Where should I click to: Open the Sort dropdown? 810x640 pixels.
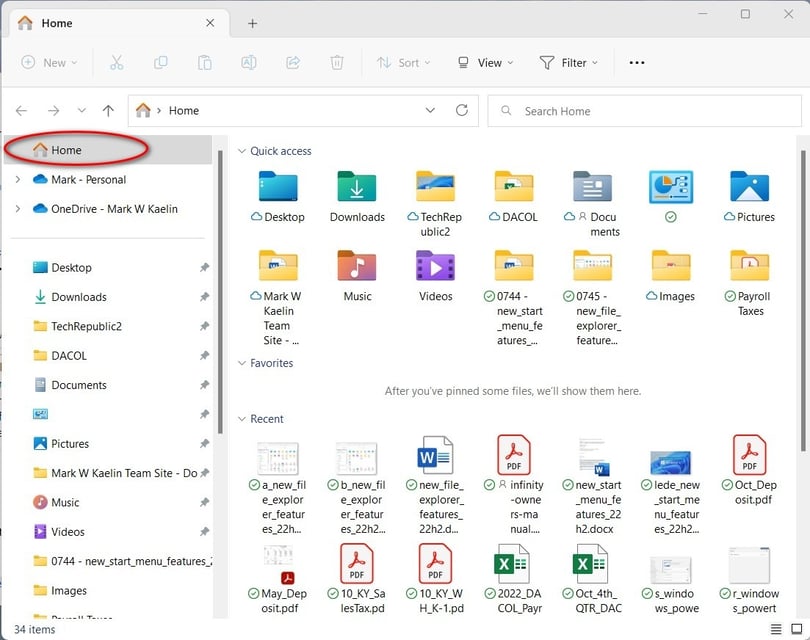[404, 62]
